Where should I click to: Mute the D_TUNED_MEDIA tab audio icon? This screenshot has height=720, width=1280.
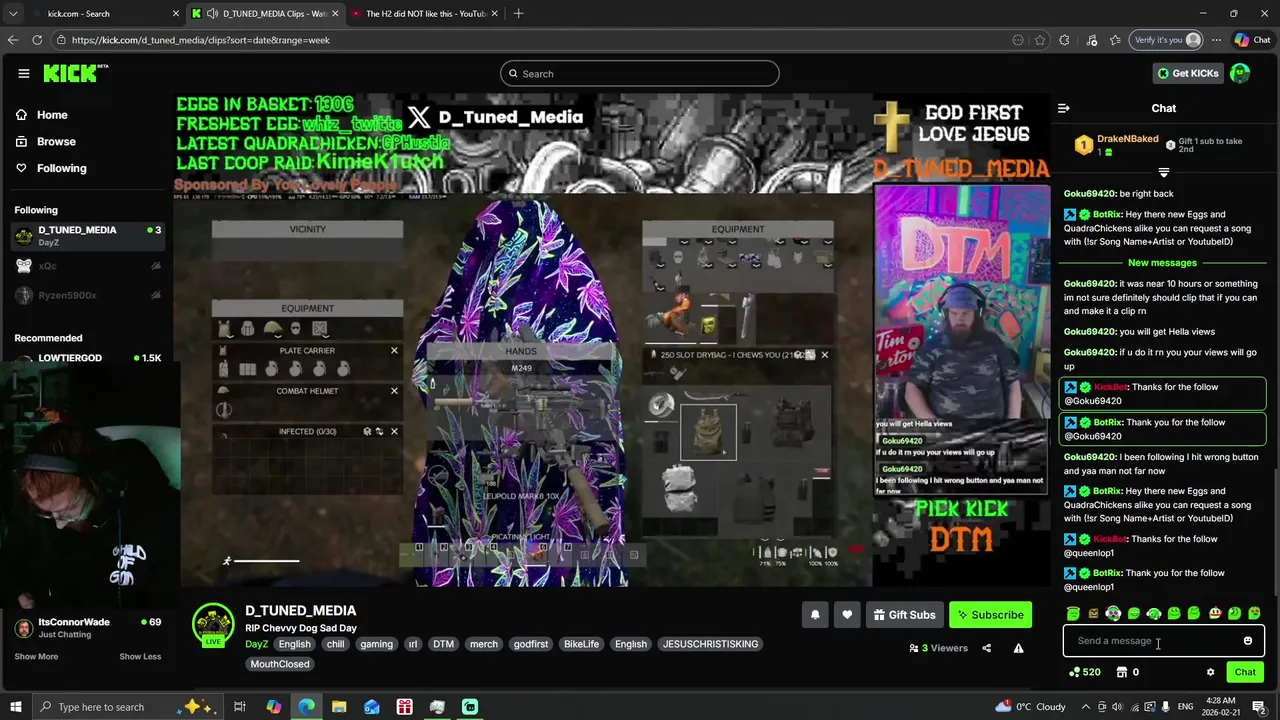[213, 14]
